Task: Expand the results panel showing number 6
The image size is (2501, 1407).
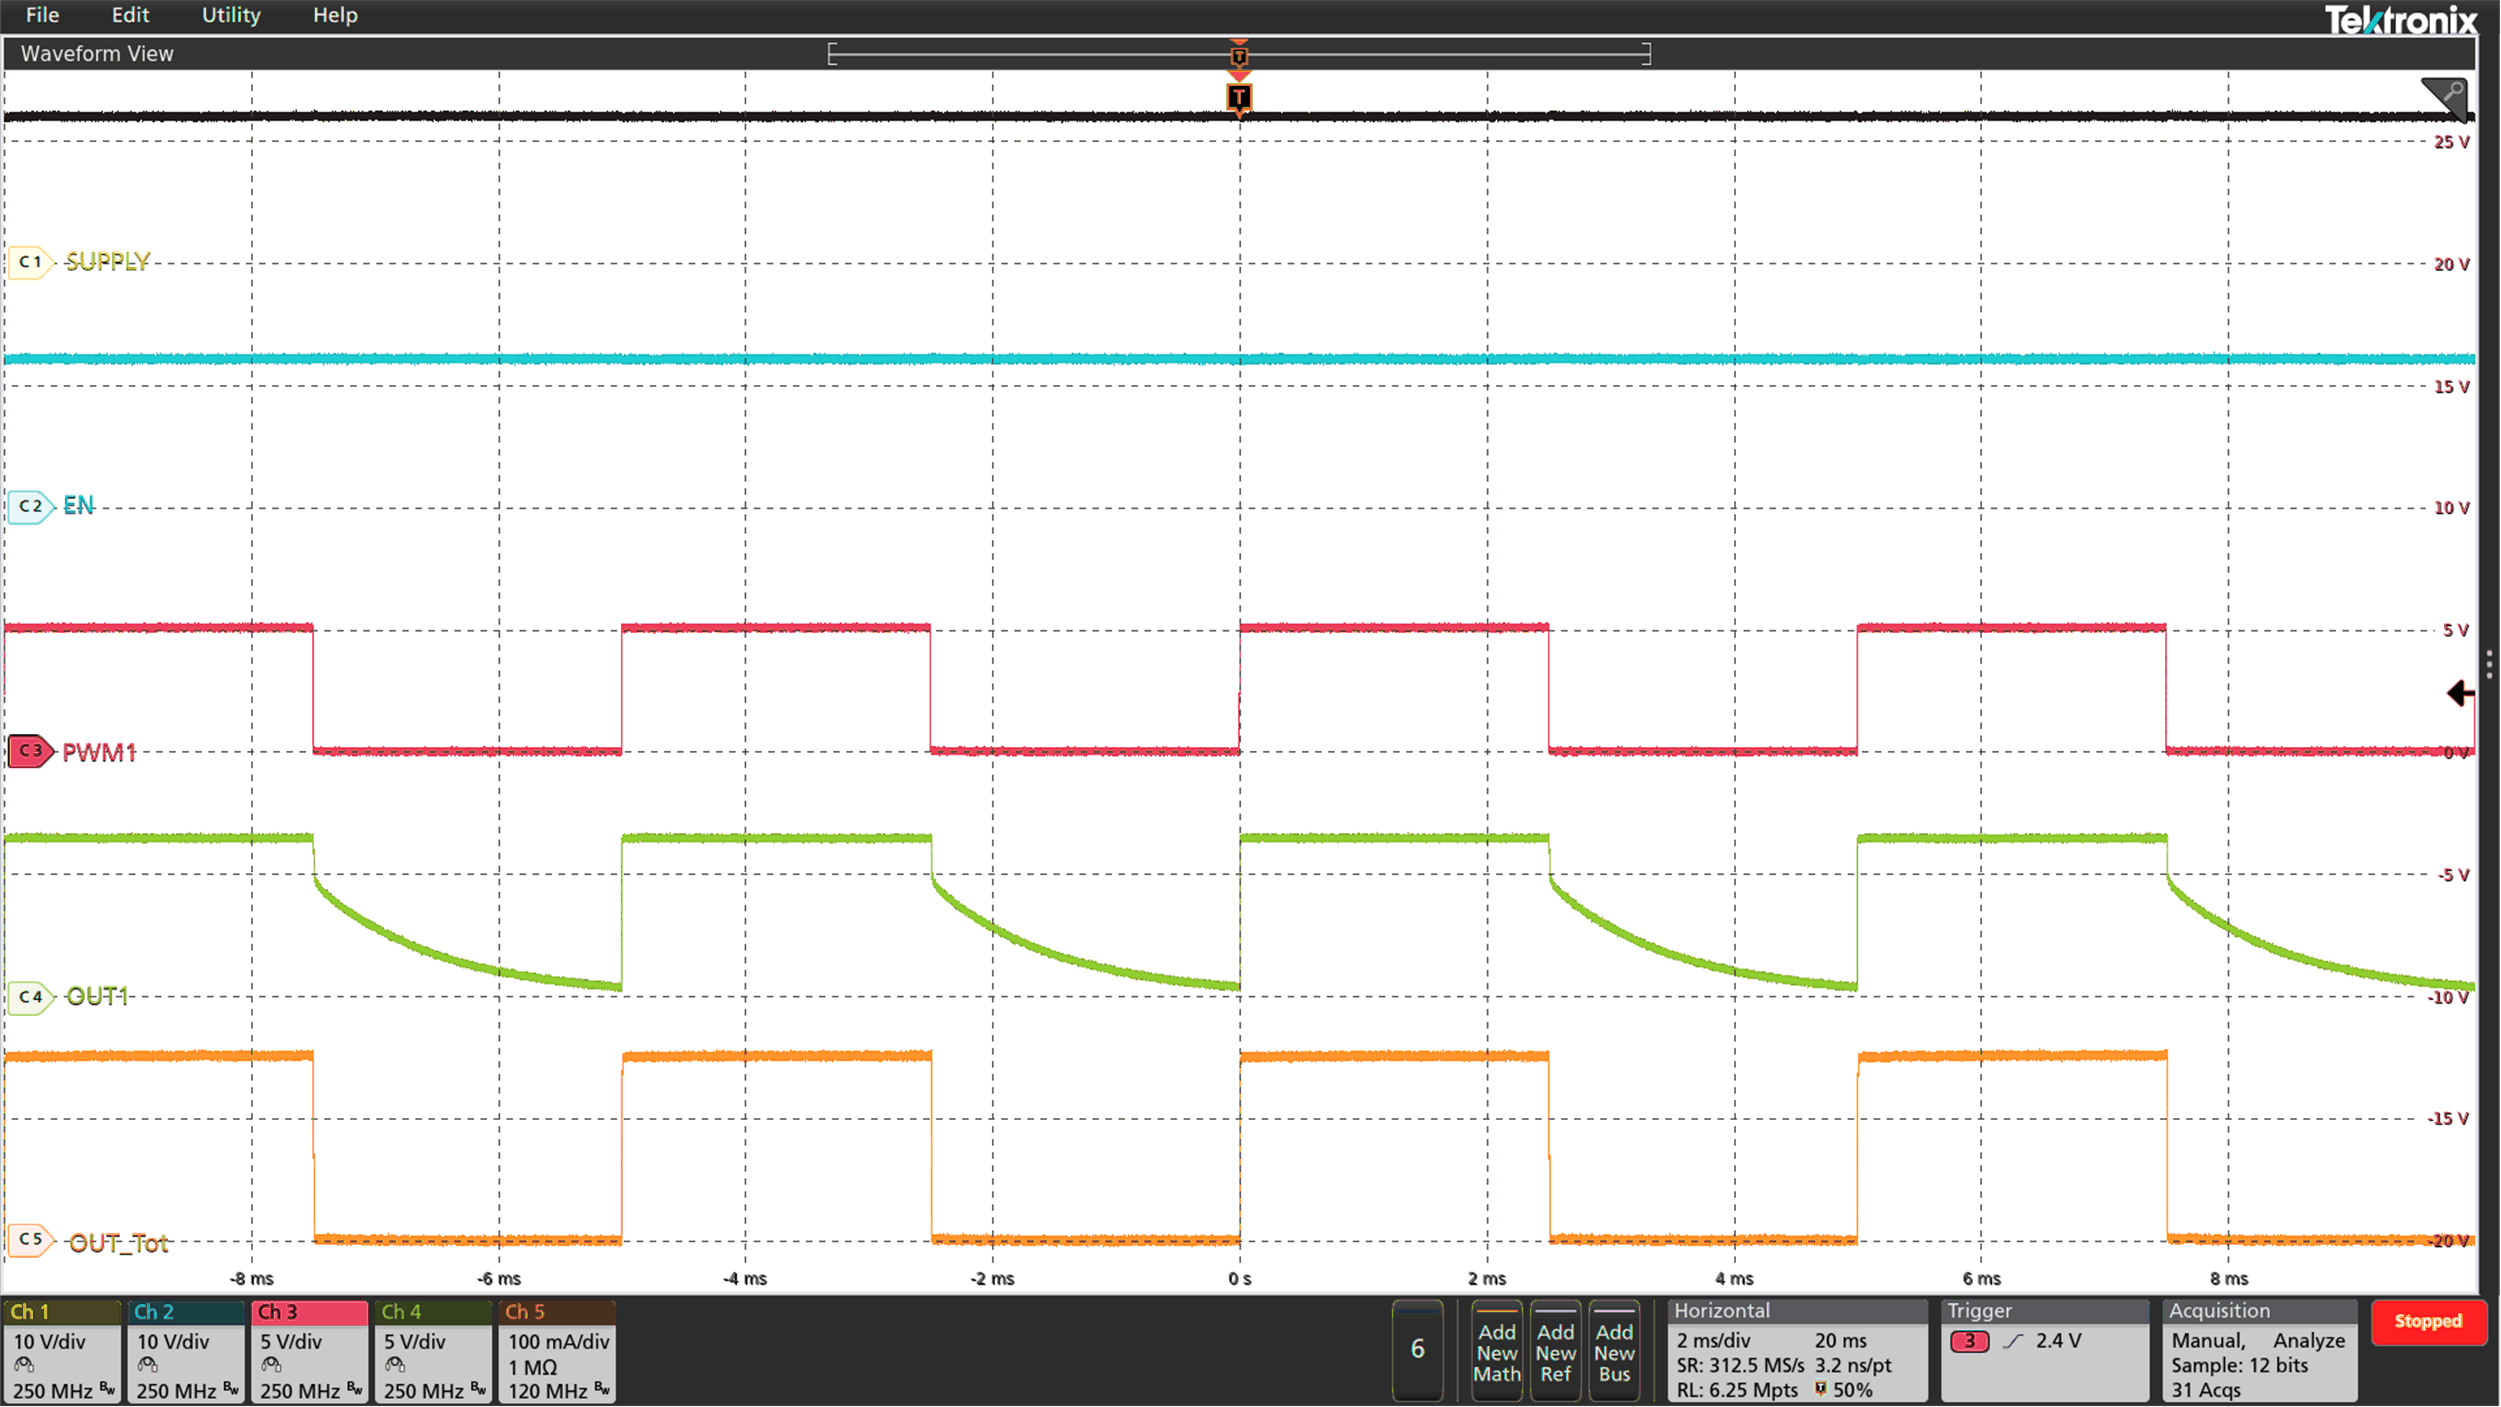Action: 1419,1350
